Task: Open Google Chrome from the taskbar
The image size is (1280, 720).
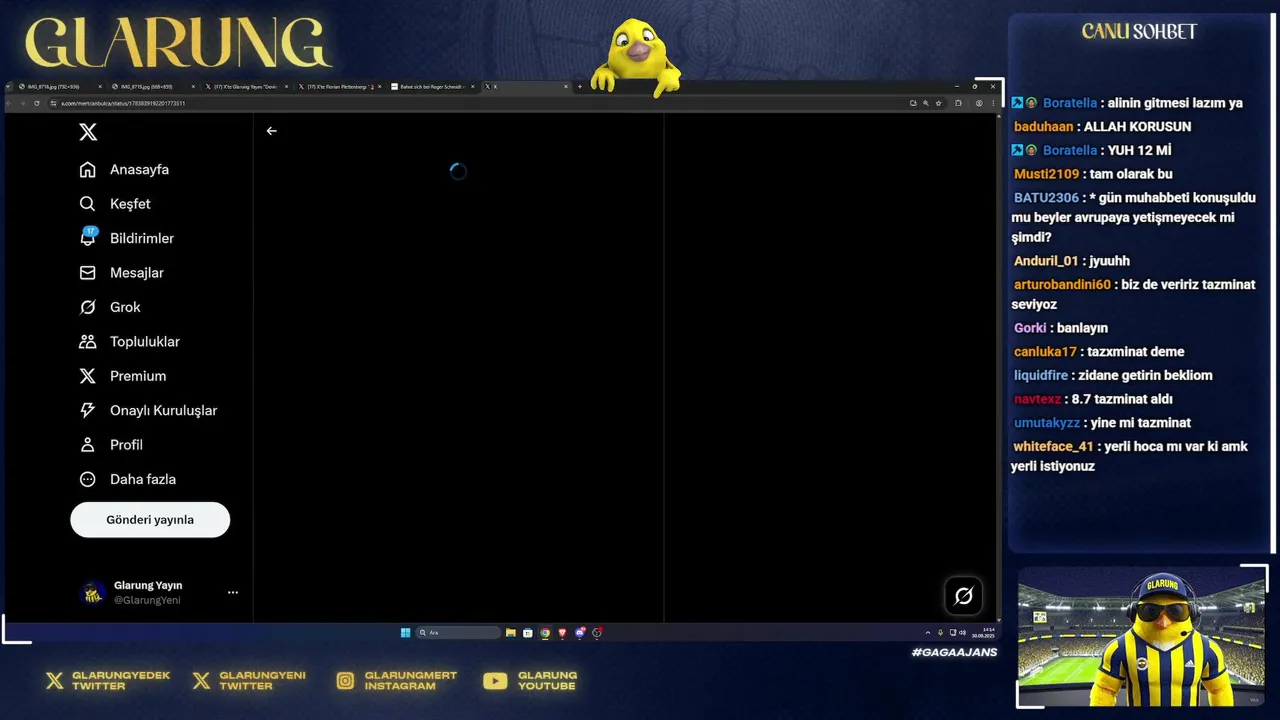Action: tap(545, 632)
